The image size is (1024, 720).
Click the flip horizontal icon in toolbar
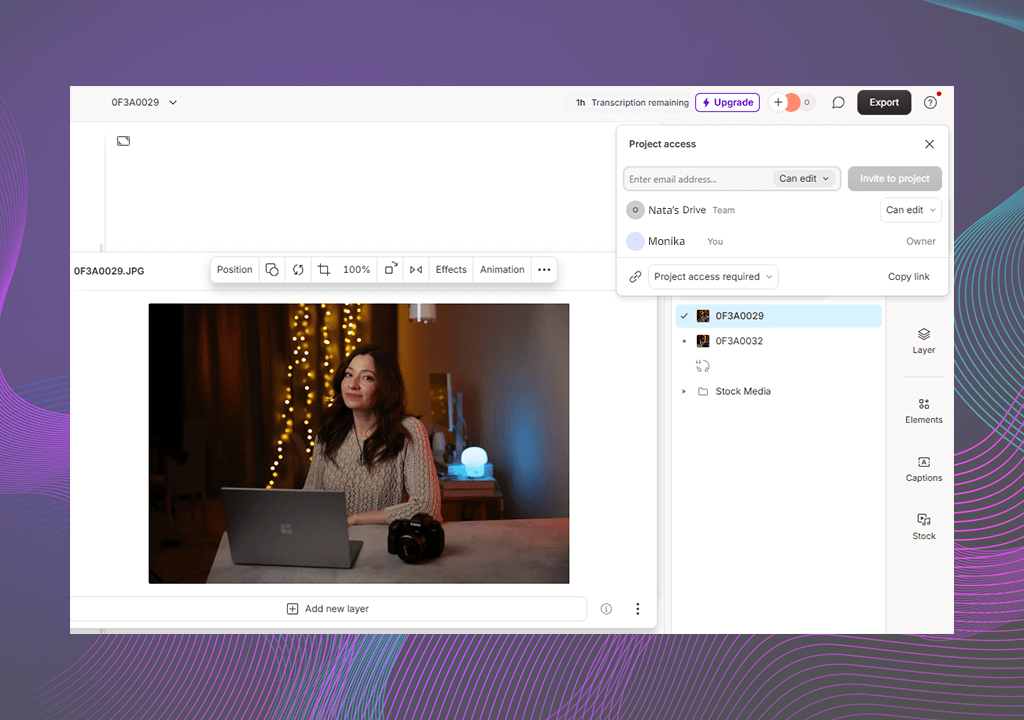click(416, 269)
